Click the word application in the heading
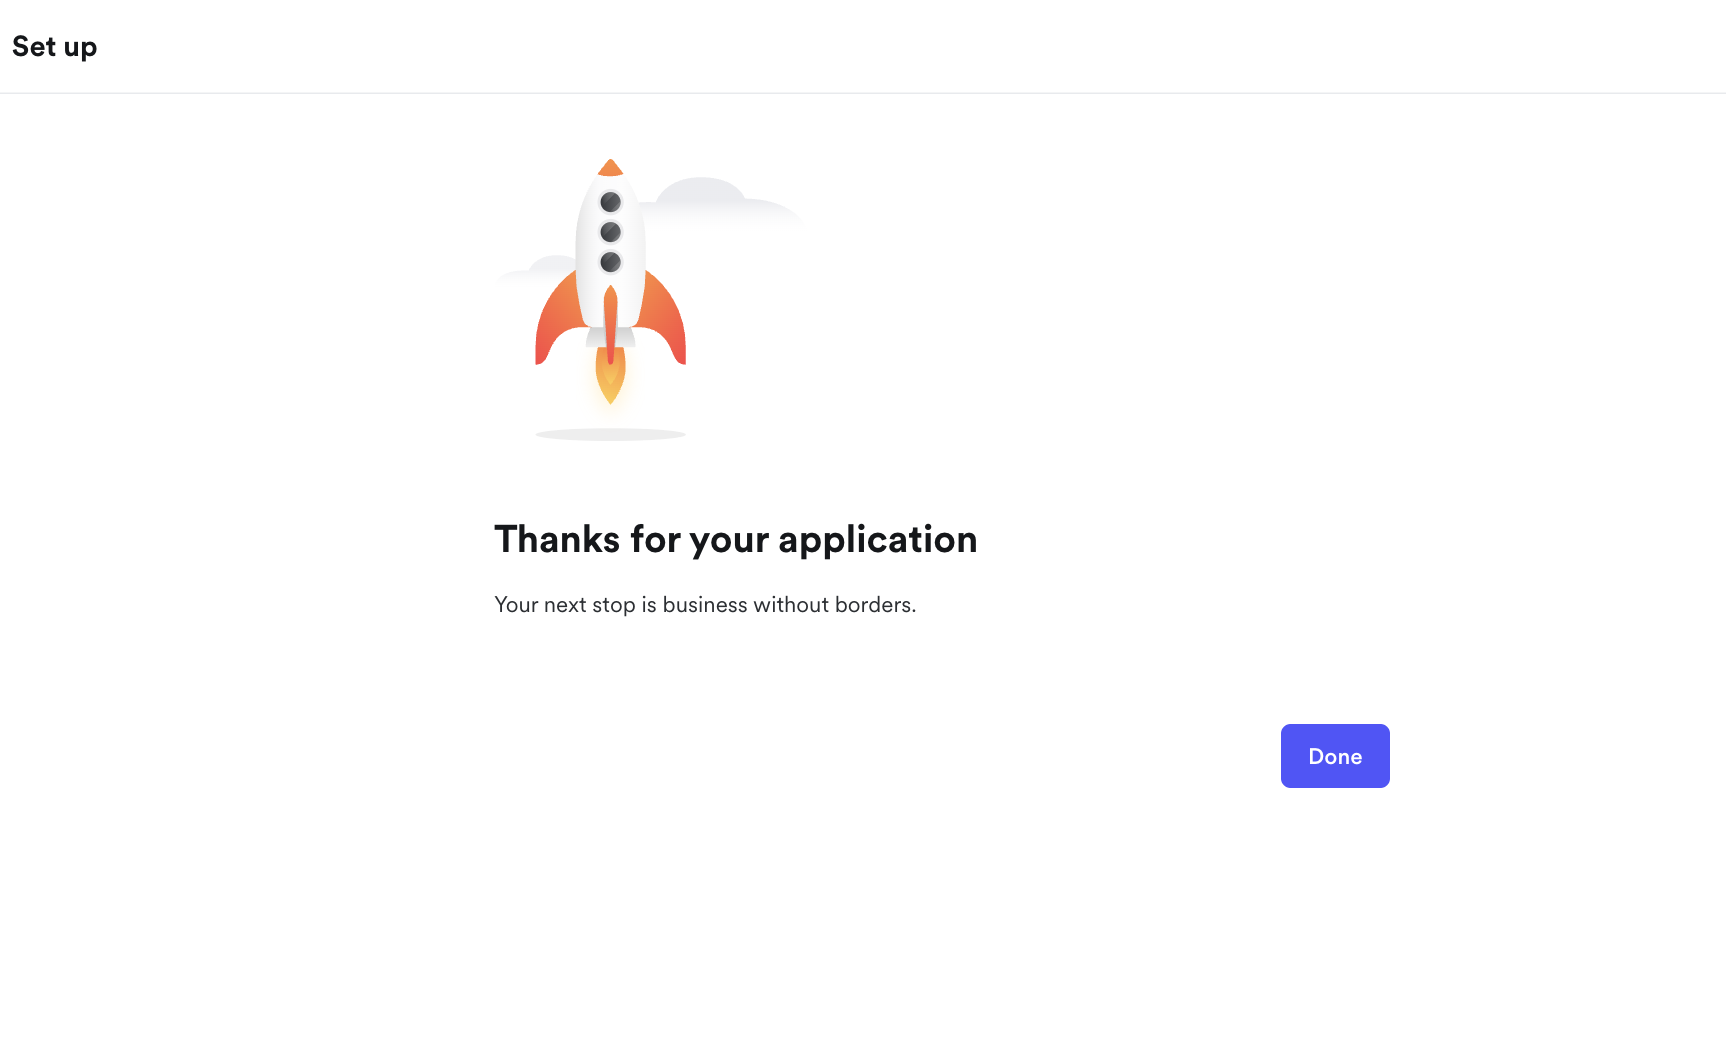This screenshot has width=1726, height=1050. point(878,540)
